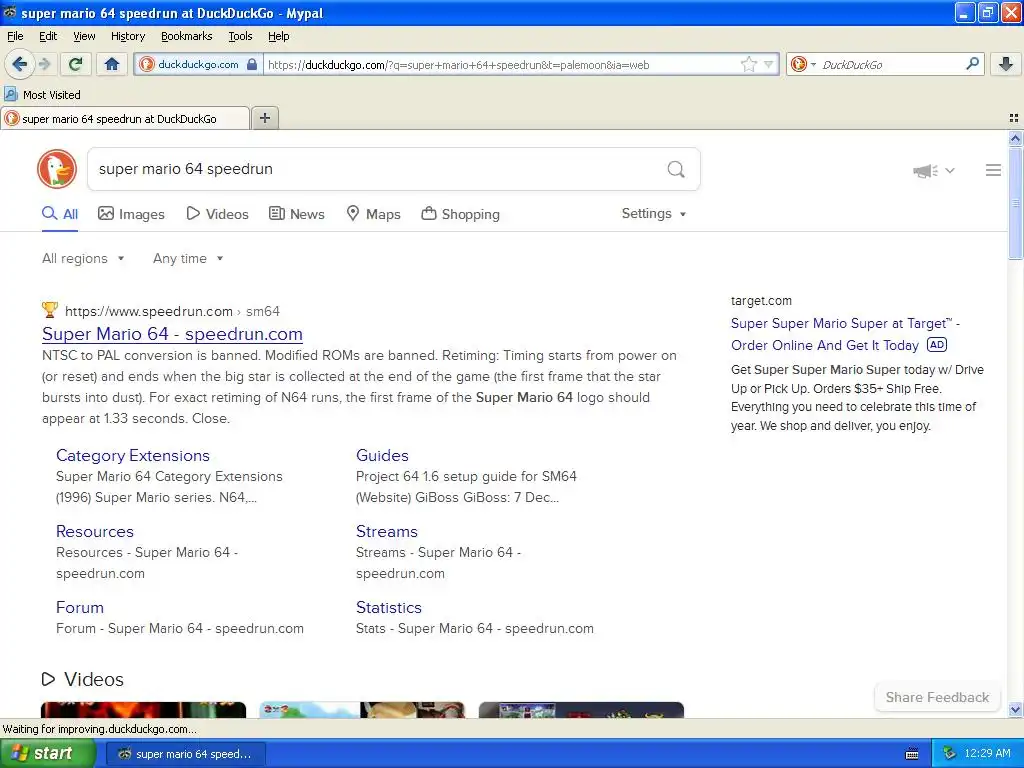Open the second video thumbnail
Viewport: 1024px width, 768px height.
click(362, 710)
